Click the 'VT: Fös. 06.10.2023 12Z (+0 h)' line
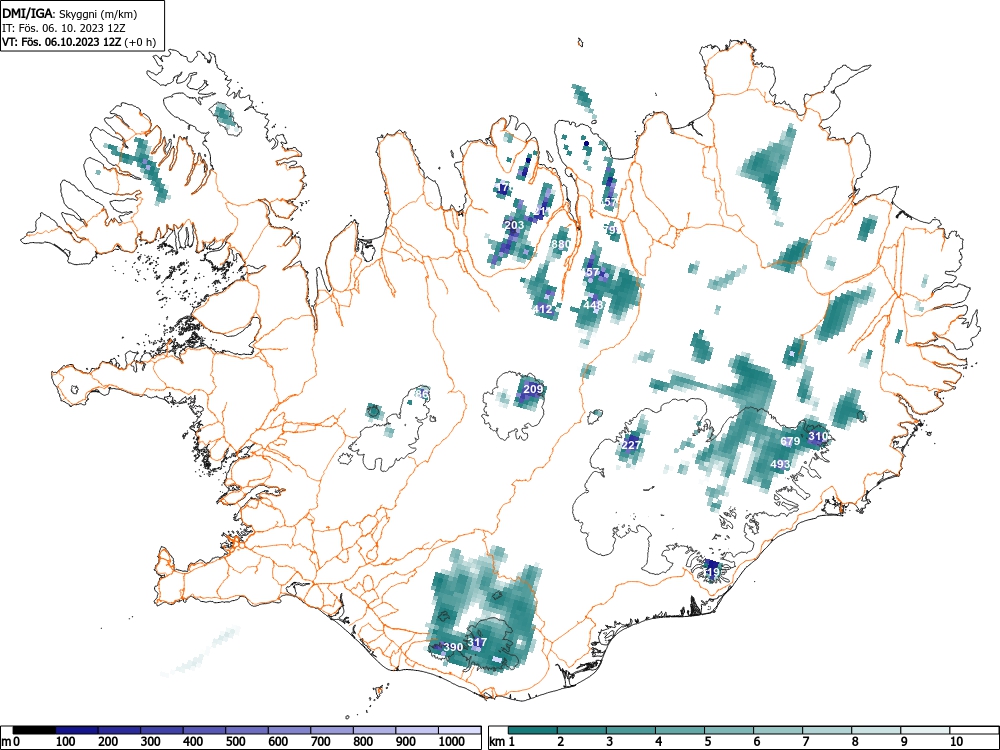Viewport: 1000px width, 750px height. 78,42
